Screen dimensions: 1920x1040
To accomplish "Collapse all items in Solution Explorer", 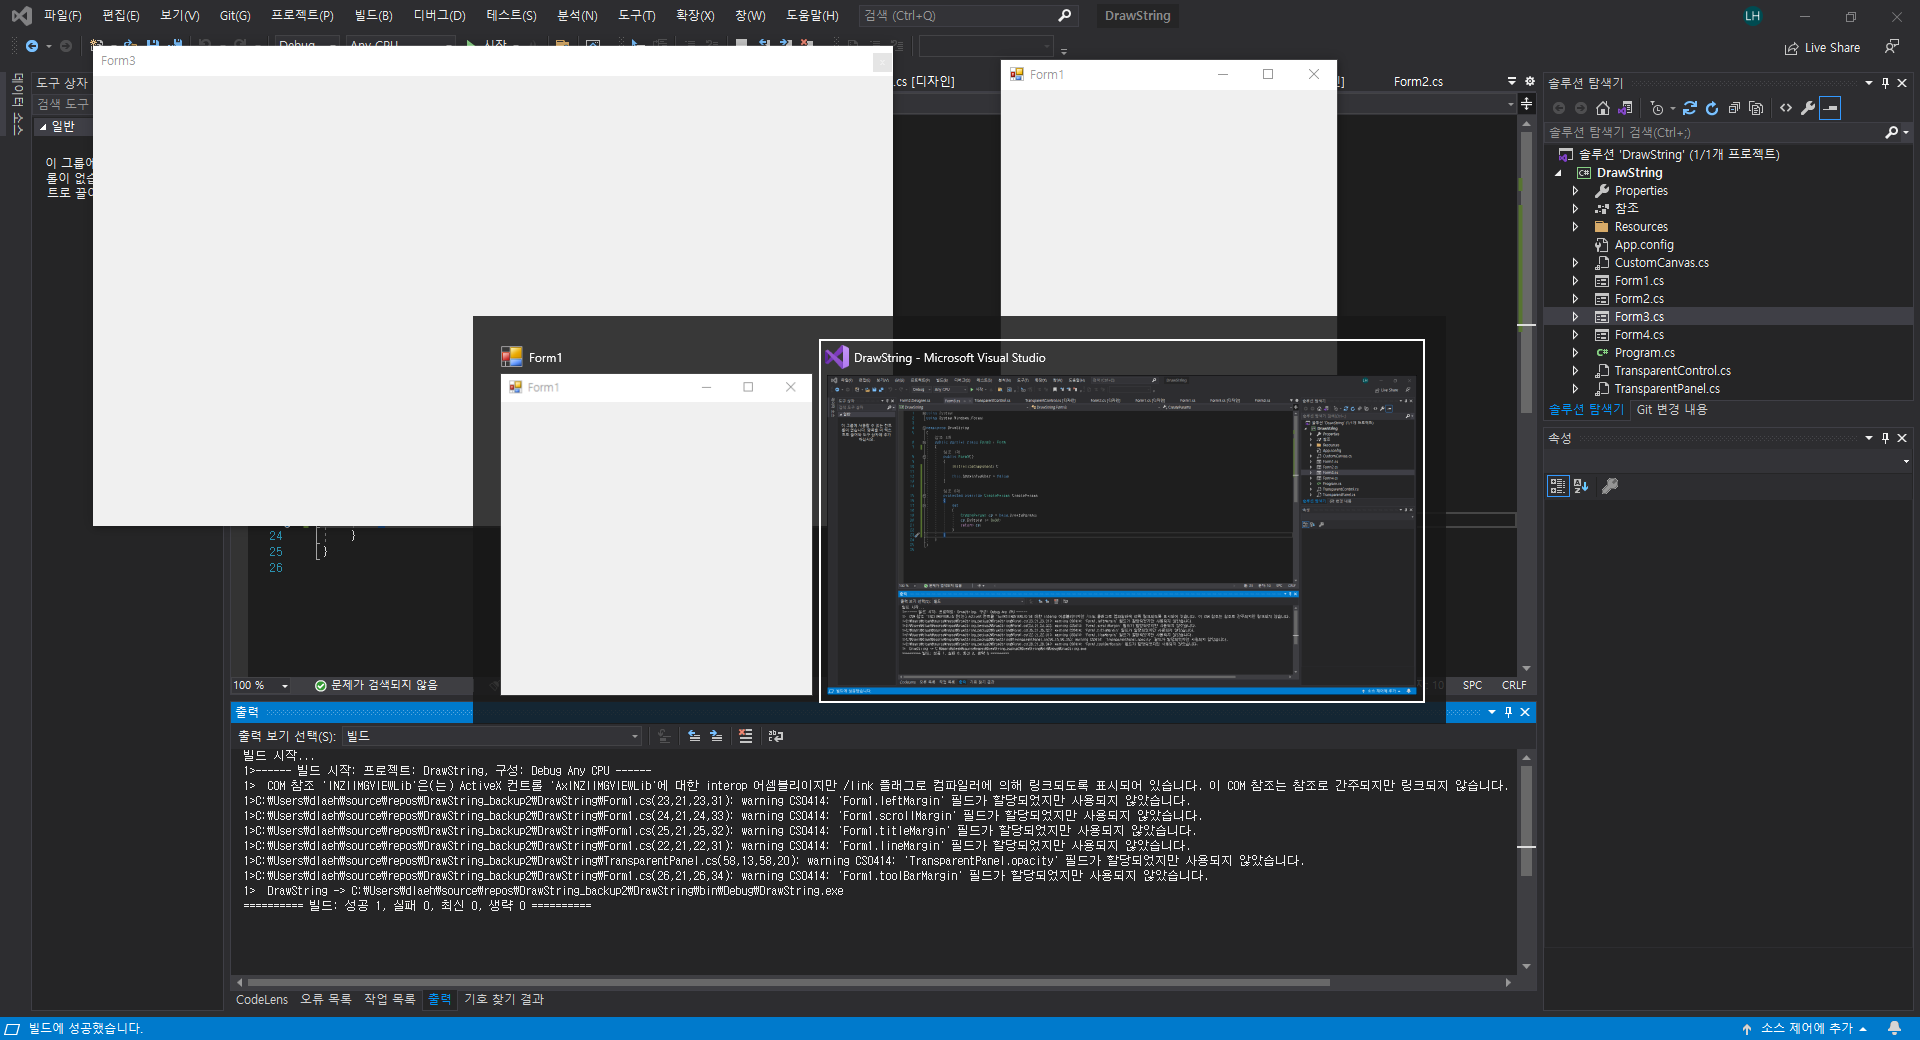I will pos(1734,108).
